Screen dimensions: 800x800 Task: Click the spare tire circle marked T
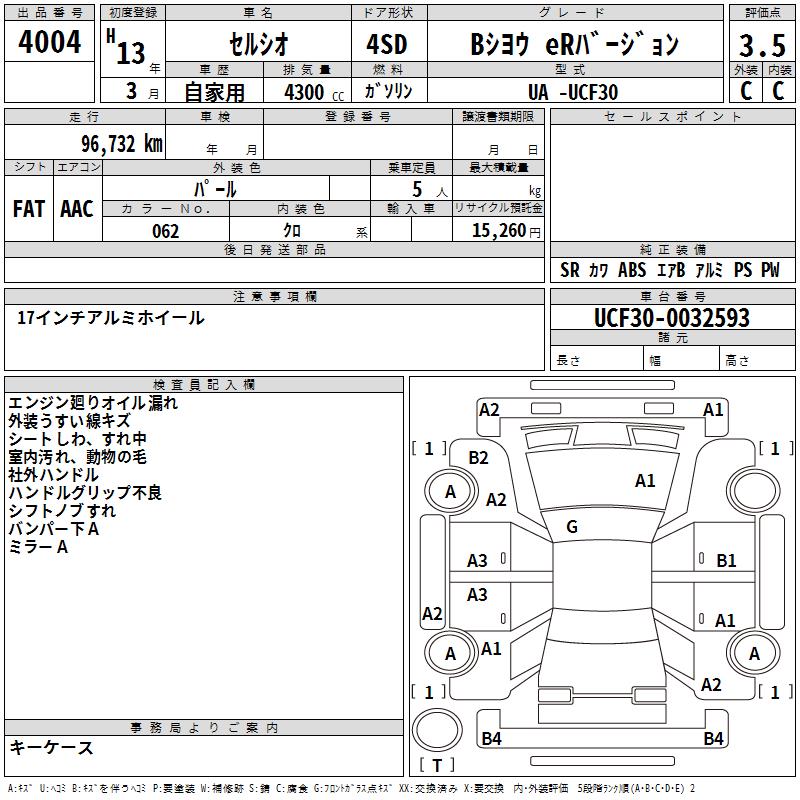pos(437,730)
